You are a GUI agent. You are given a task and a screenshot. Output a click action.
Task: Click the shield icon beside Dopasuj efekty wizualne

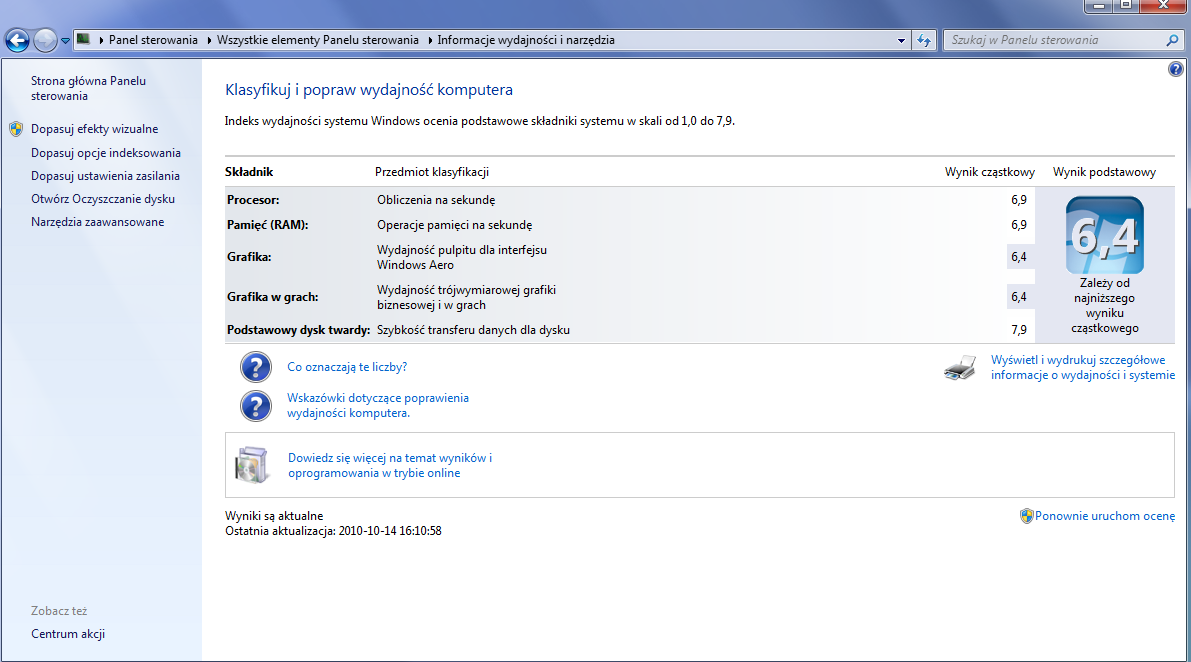16,129
